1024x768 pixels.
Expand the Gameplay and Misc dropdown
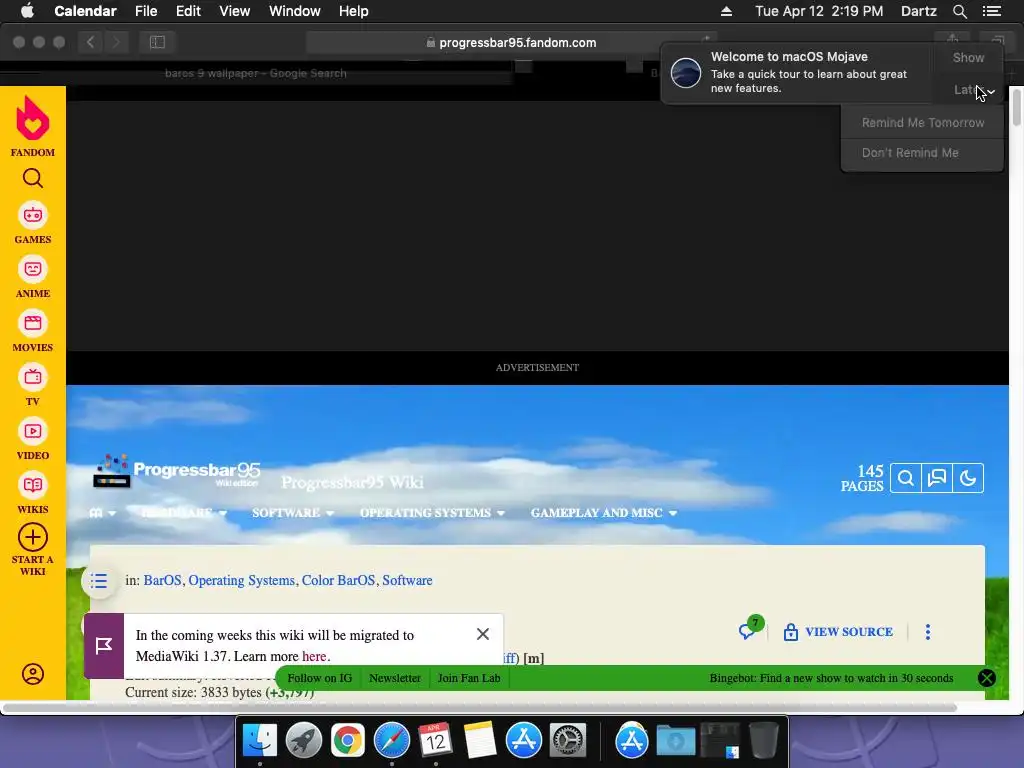coord(603,513)
